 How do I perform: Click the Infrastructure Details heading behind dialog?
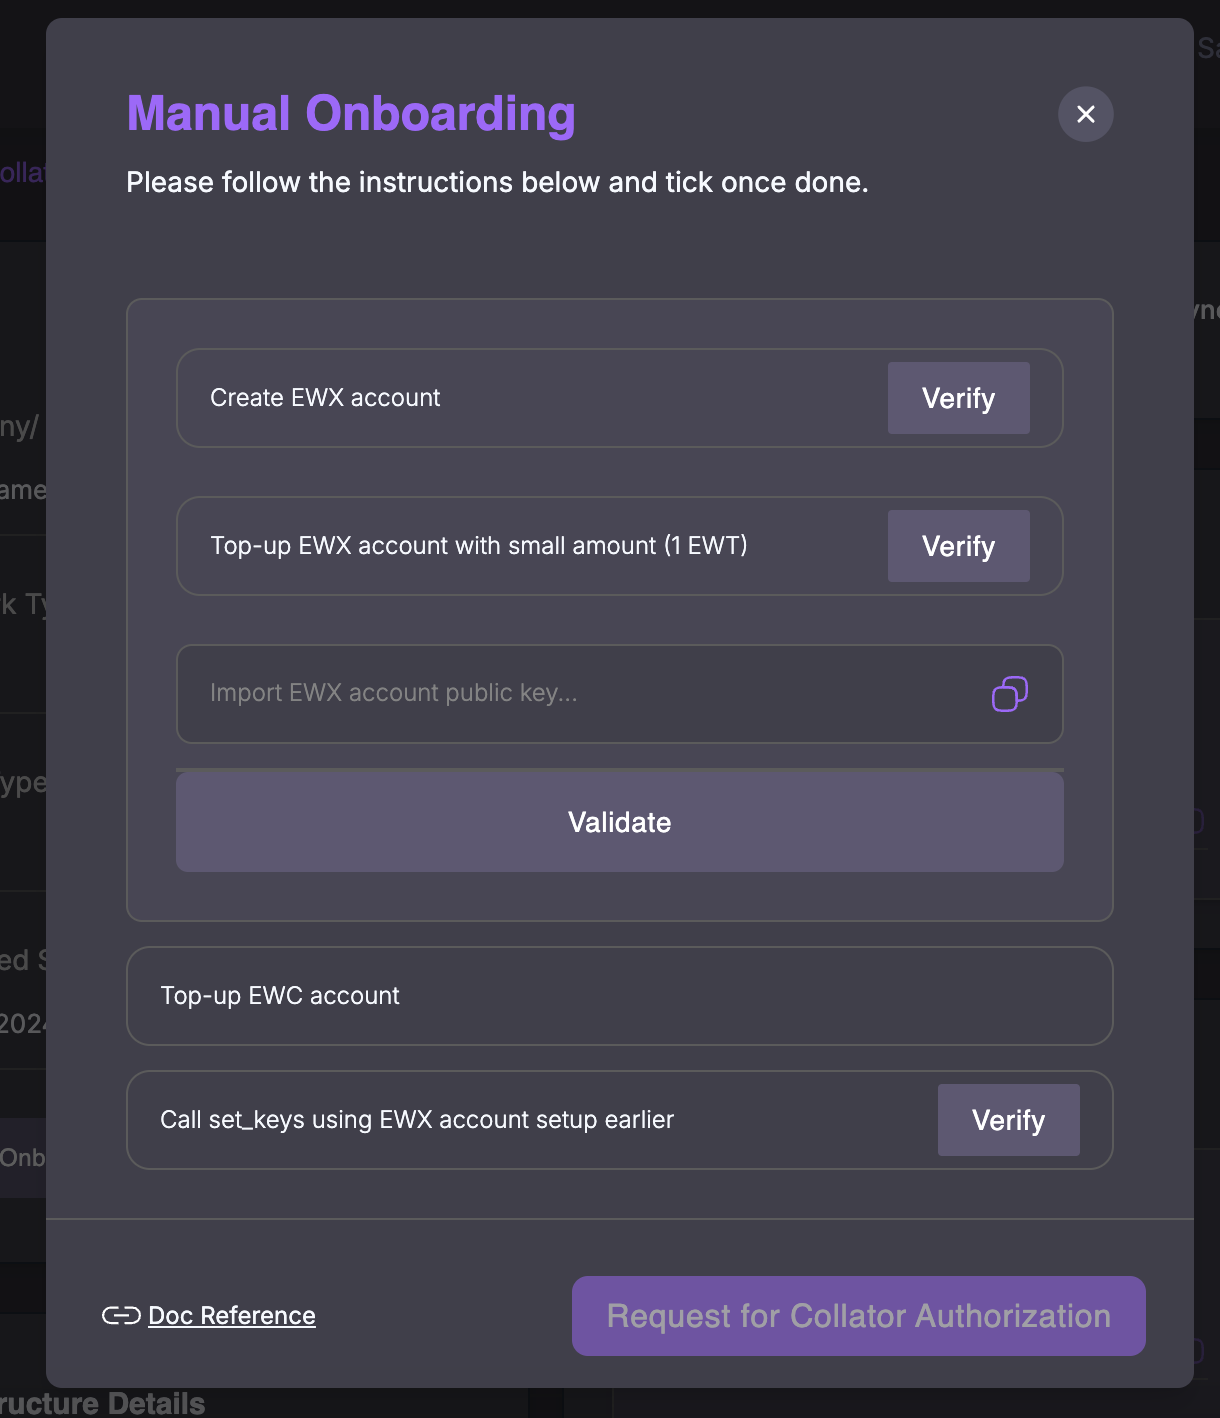click(102, 1403)
